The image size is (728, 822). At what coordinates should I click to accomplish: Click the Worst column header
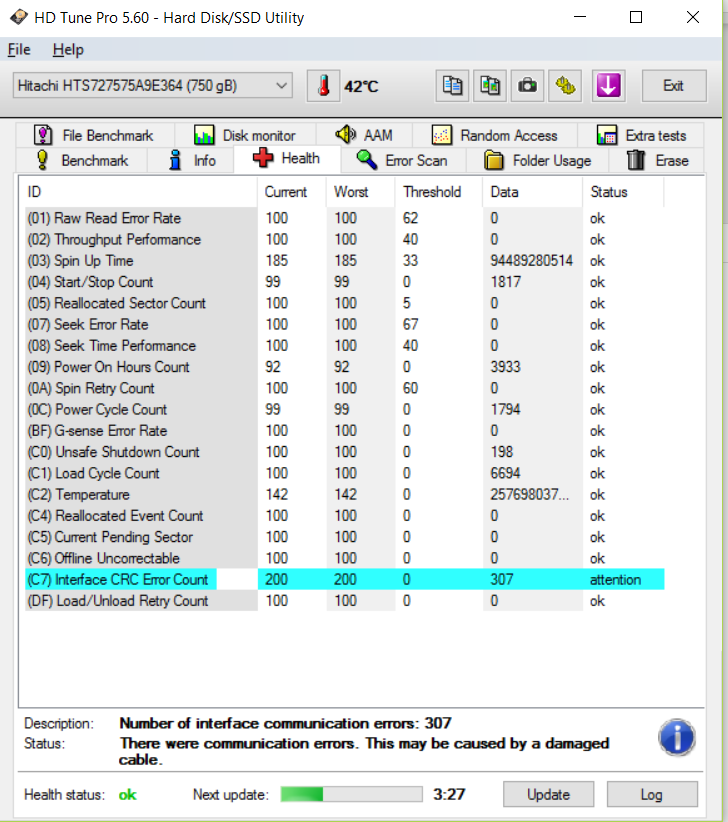point(361,192)
